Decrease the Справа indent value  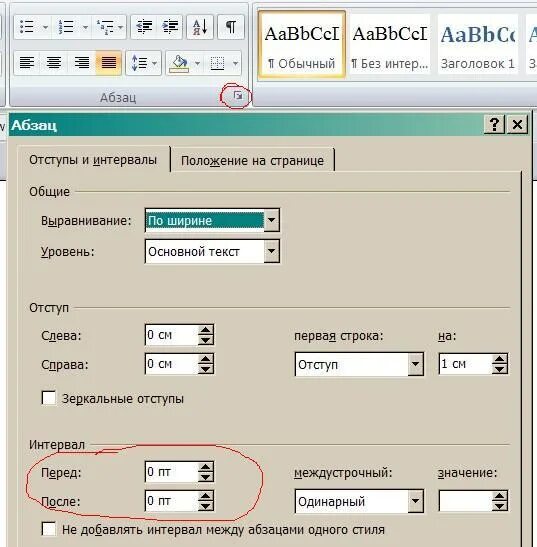[x=206, y=369]
